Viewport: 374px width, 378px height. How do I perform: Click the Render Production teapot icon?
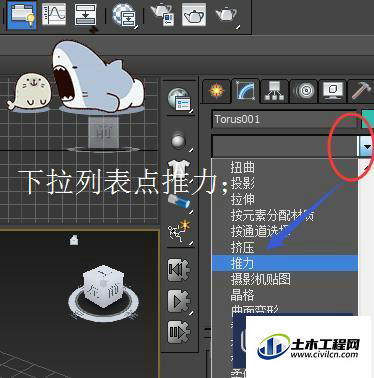(x=227, y=15)
